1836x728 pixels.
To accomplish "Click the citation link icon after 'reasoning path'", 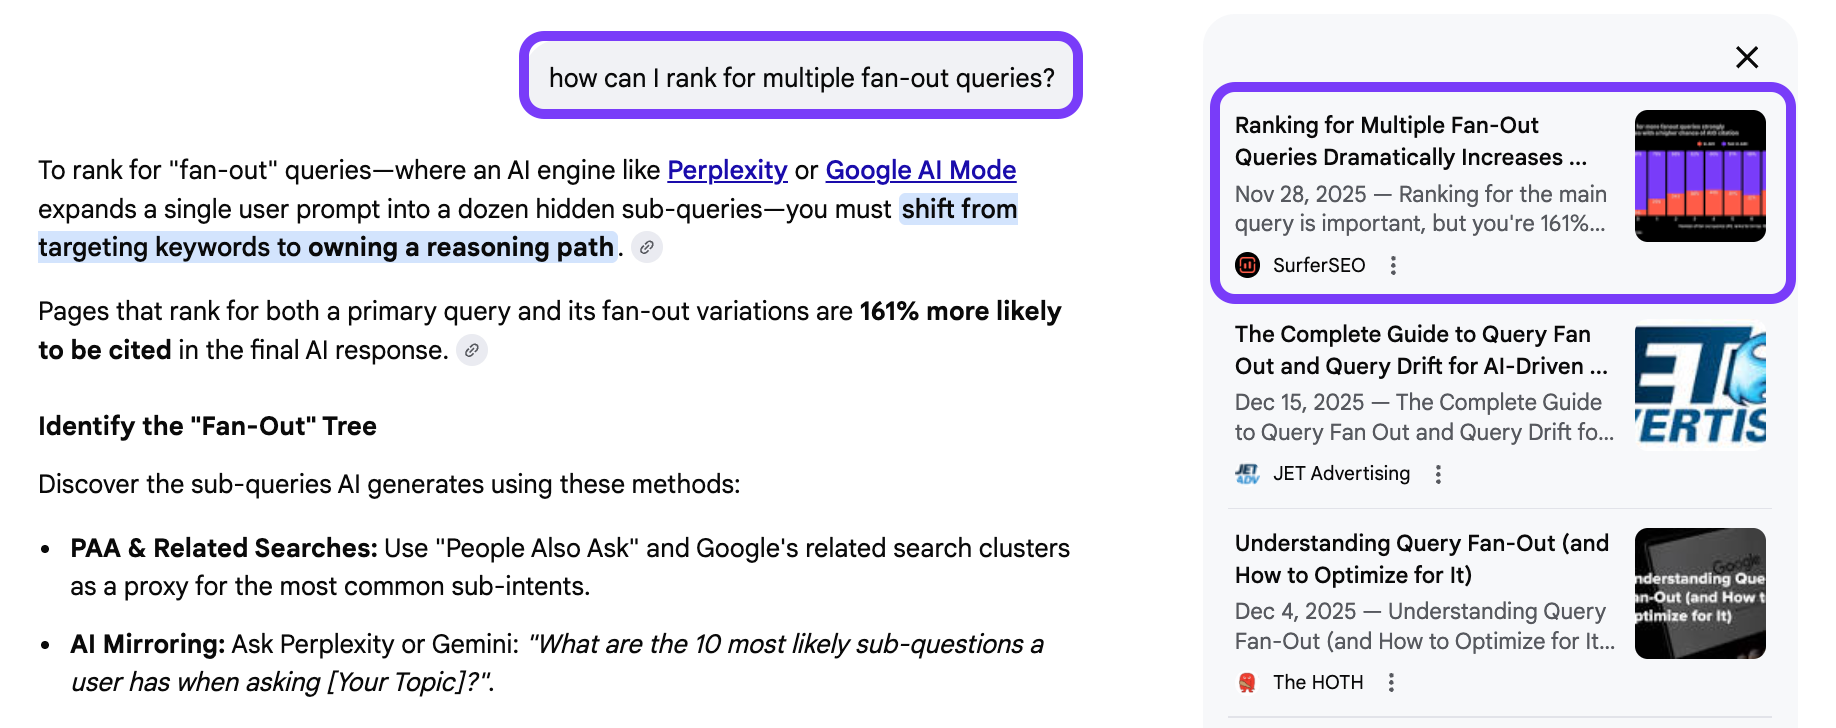I will click(x=647, y=247).
